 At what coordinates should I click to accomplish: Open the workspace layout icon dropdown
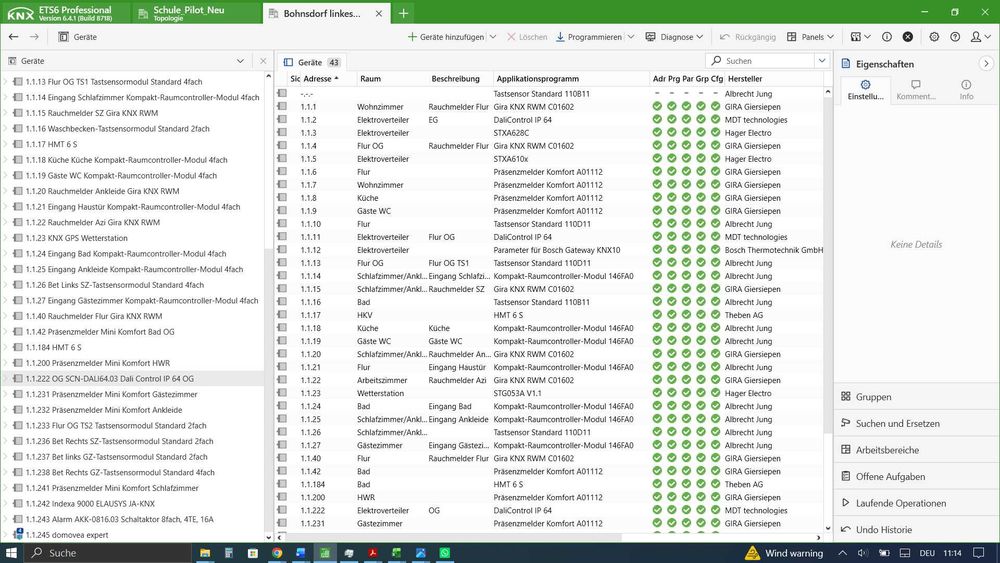coord(860,37)
